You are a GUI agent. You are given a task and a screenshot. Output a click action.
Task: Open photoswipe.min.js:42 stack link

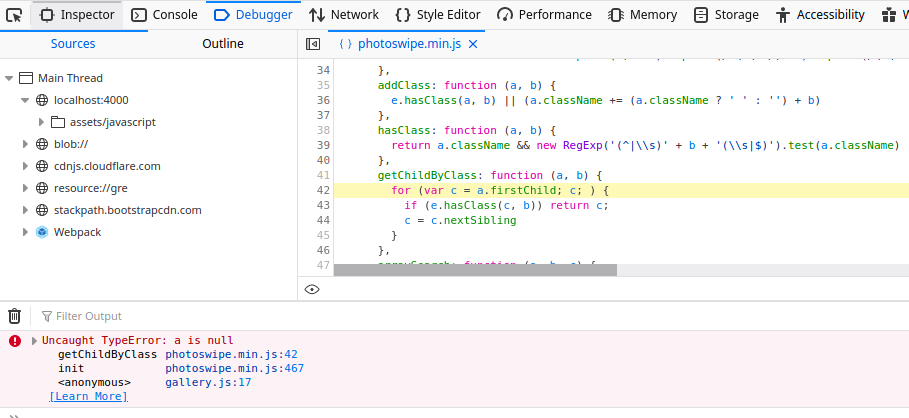[231, 355]
